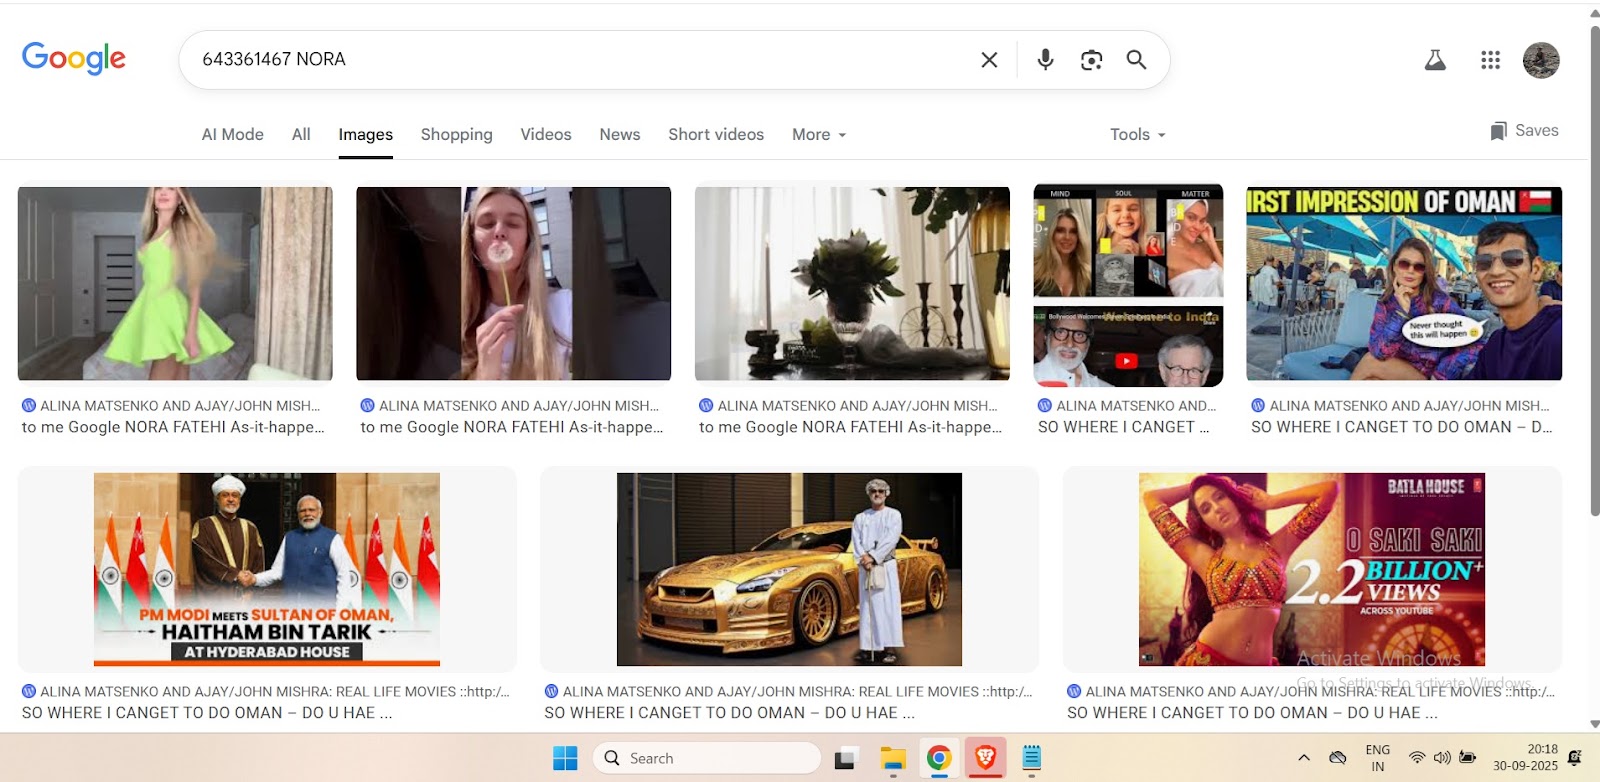This screenshot has height=782, width=1600.
Task: Click the Google logo
Action: point(74,59)
